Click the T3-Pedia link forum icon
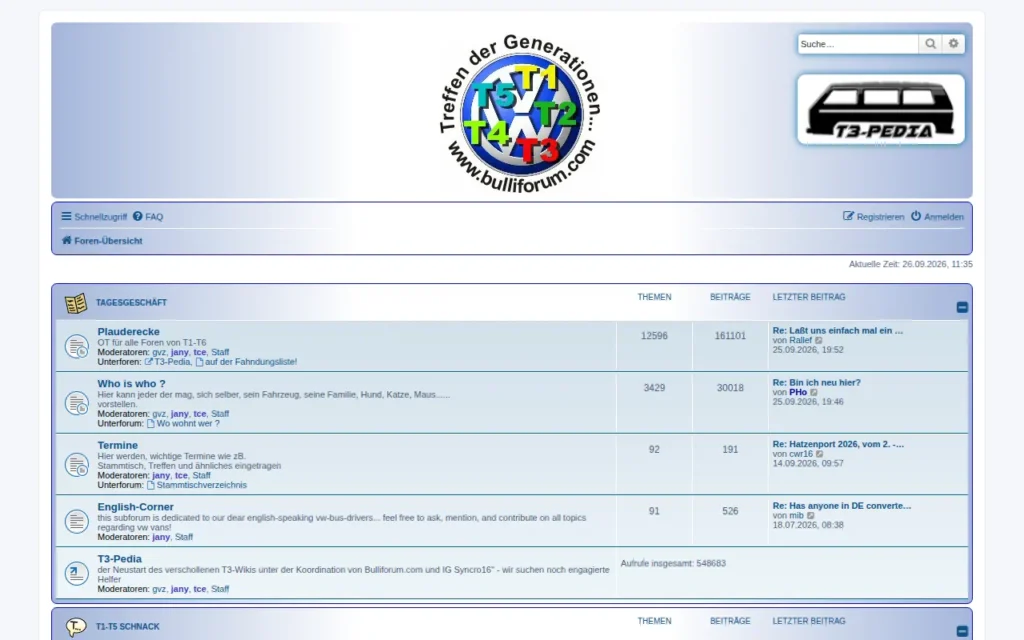Screen dimensions: 1024x640 (x=76, y=573)
